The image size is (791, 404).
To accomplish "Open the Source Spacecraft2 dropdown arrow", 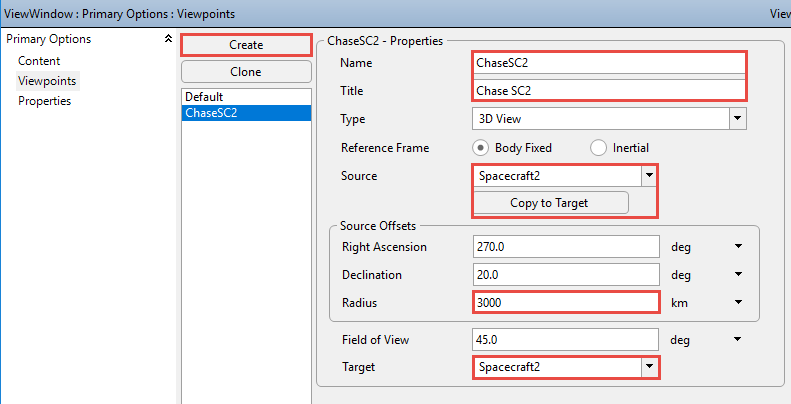I will (649, 176).
